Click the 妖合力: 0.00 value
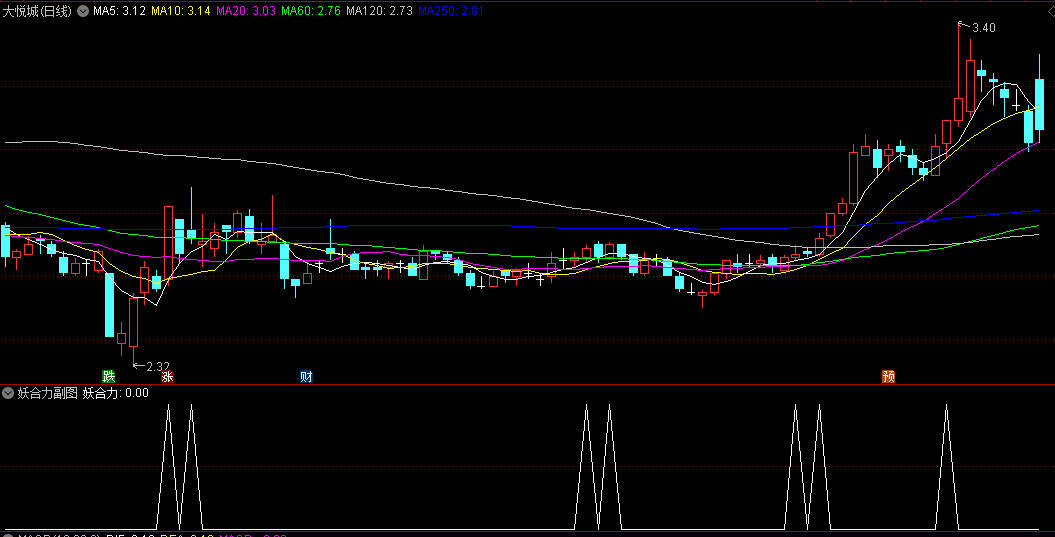The image size is (1055, 537). tap(116, 393)
